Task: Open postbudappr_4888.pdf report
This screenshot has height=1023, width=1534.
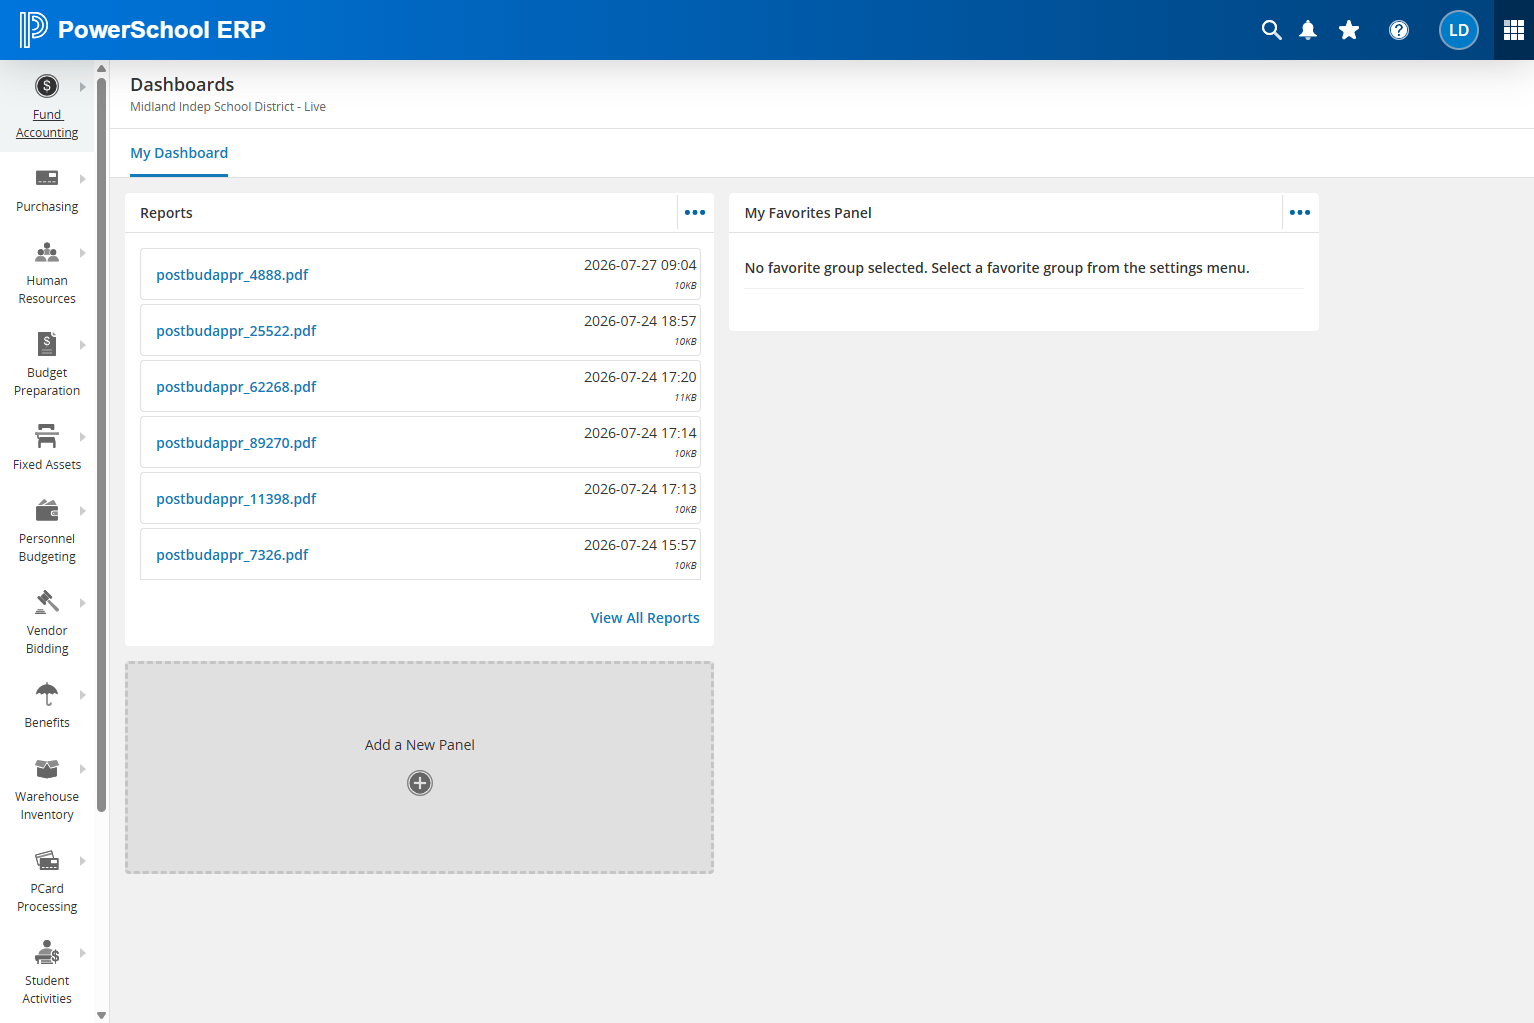Action: point(232,275)
